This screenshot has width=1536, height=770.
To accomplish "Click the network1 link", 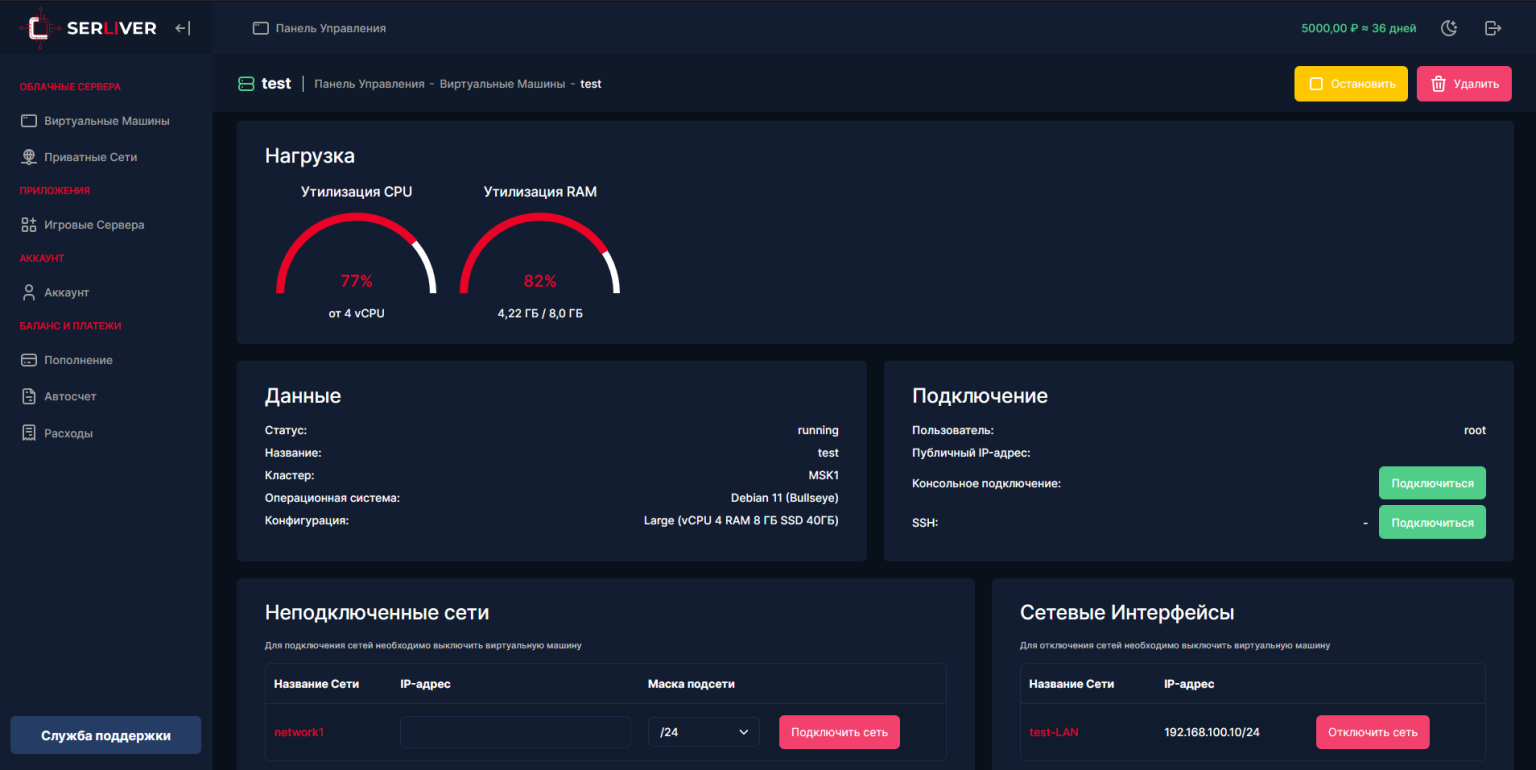I will [299, 732].
